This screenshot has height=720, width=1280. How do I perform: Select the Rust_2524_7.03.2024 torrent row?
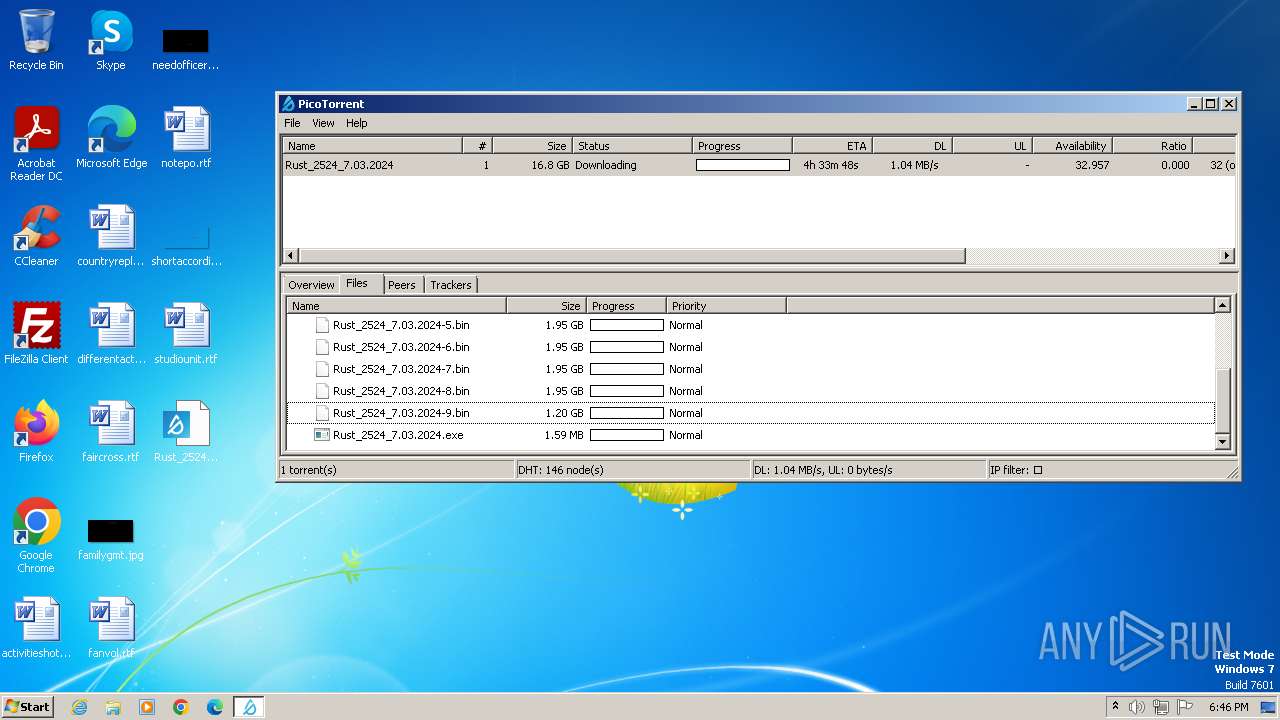coord(758,165)
